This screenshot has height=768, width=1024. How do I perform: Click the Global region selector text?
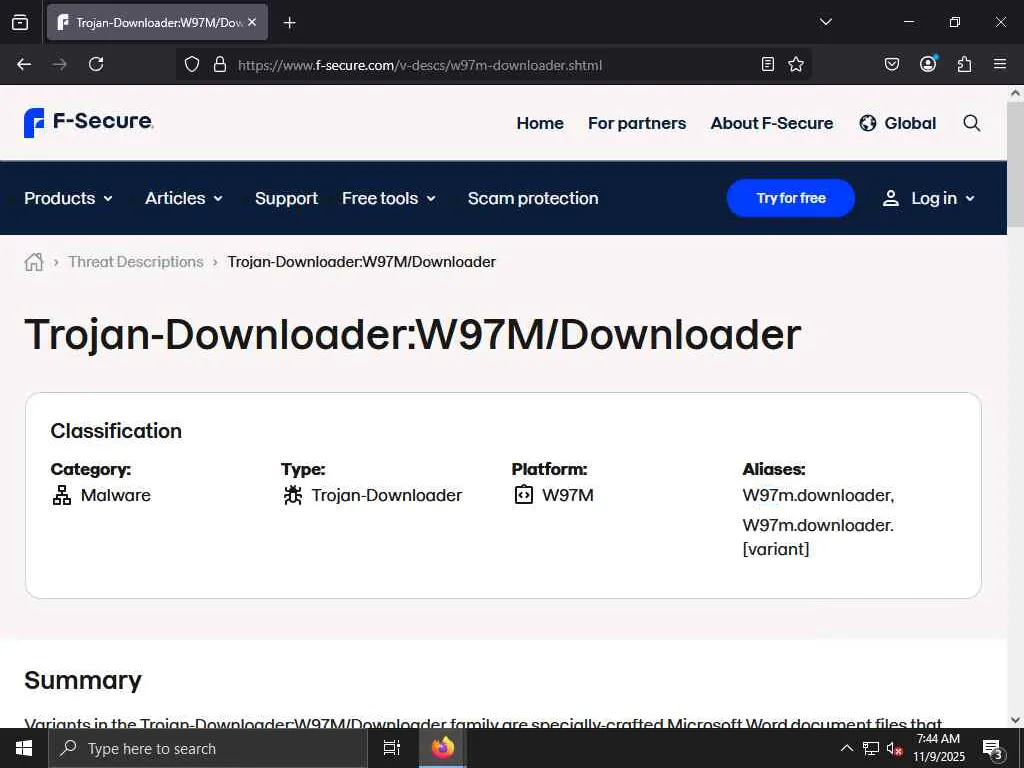[x=910, y=123]
